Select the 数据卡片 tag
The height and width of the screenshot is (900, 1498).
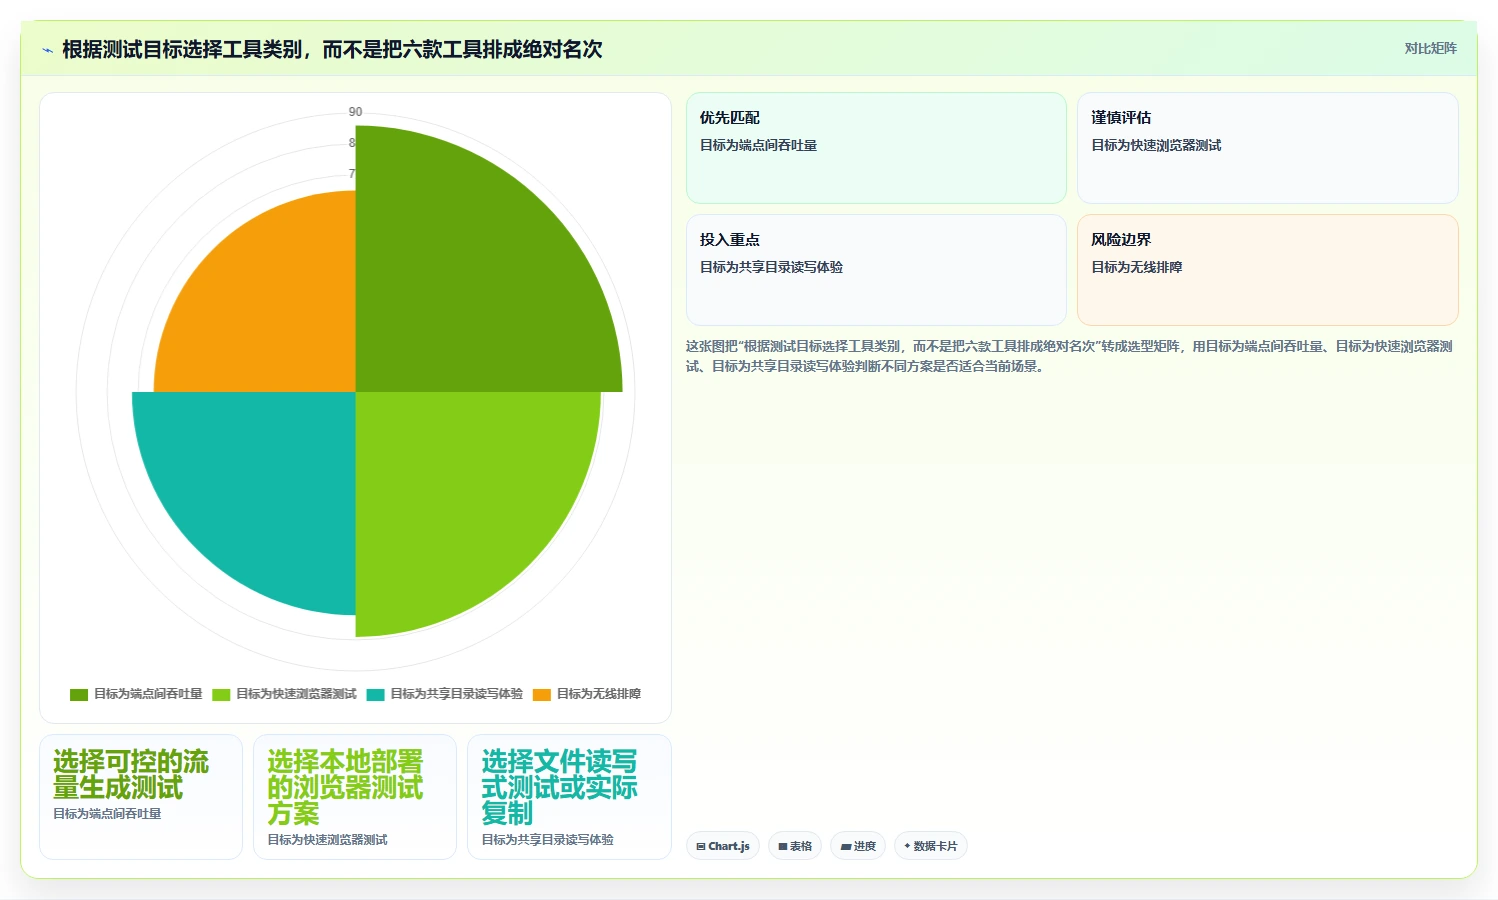tap(931, 846)
